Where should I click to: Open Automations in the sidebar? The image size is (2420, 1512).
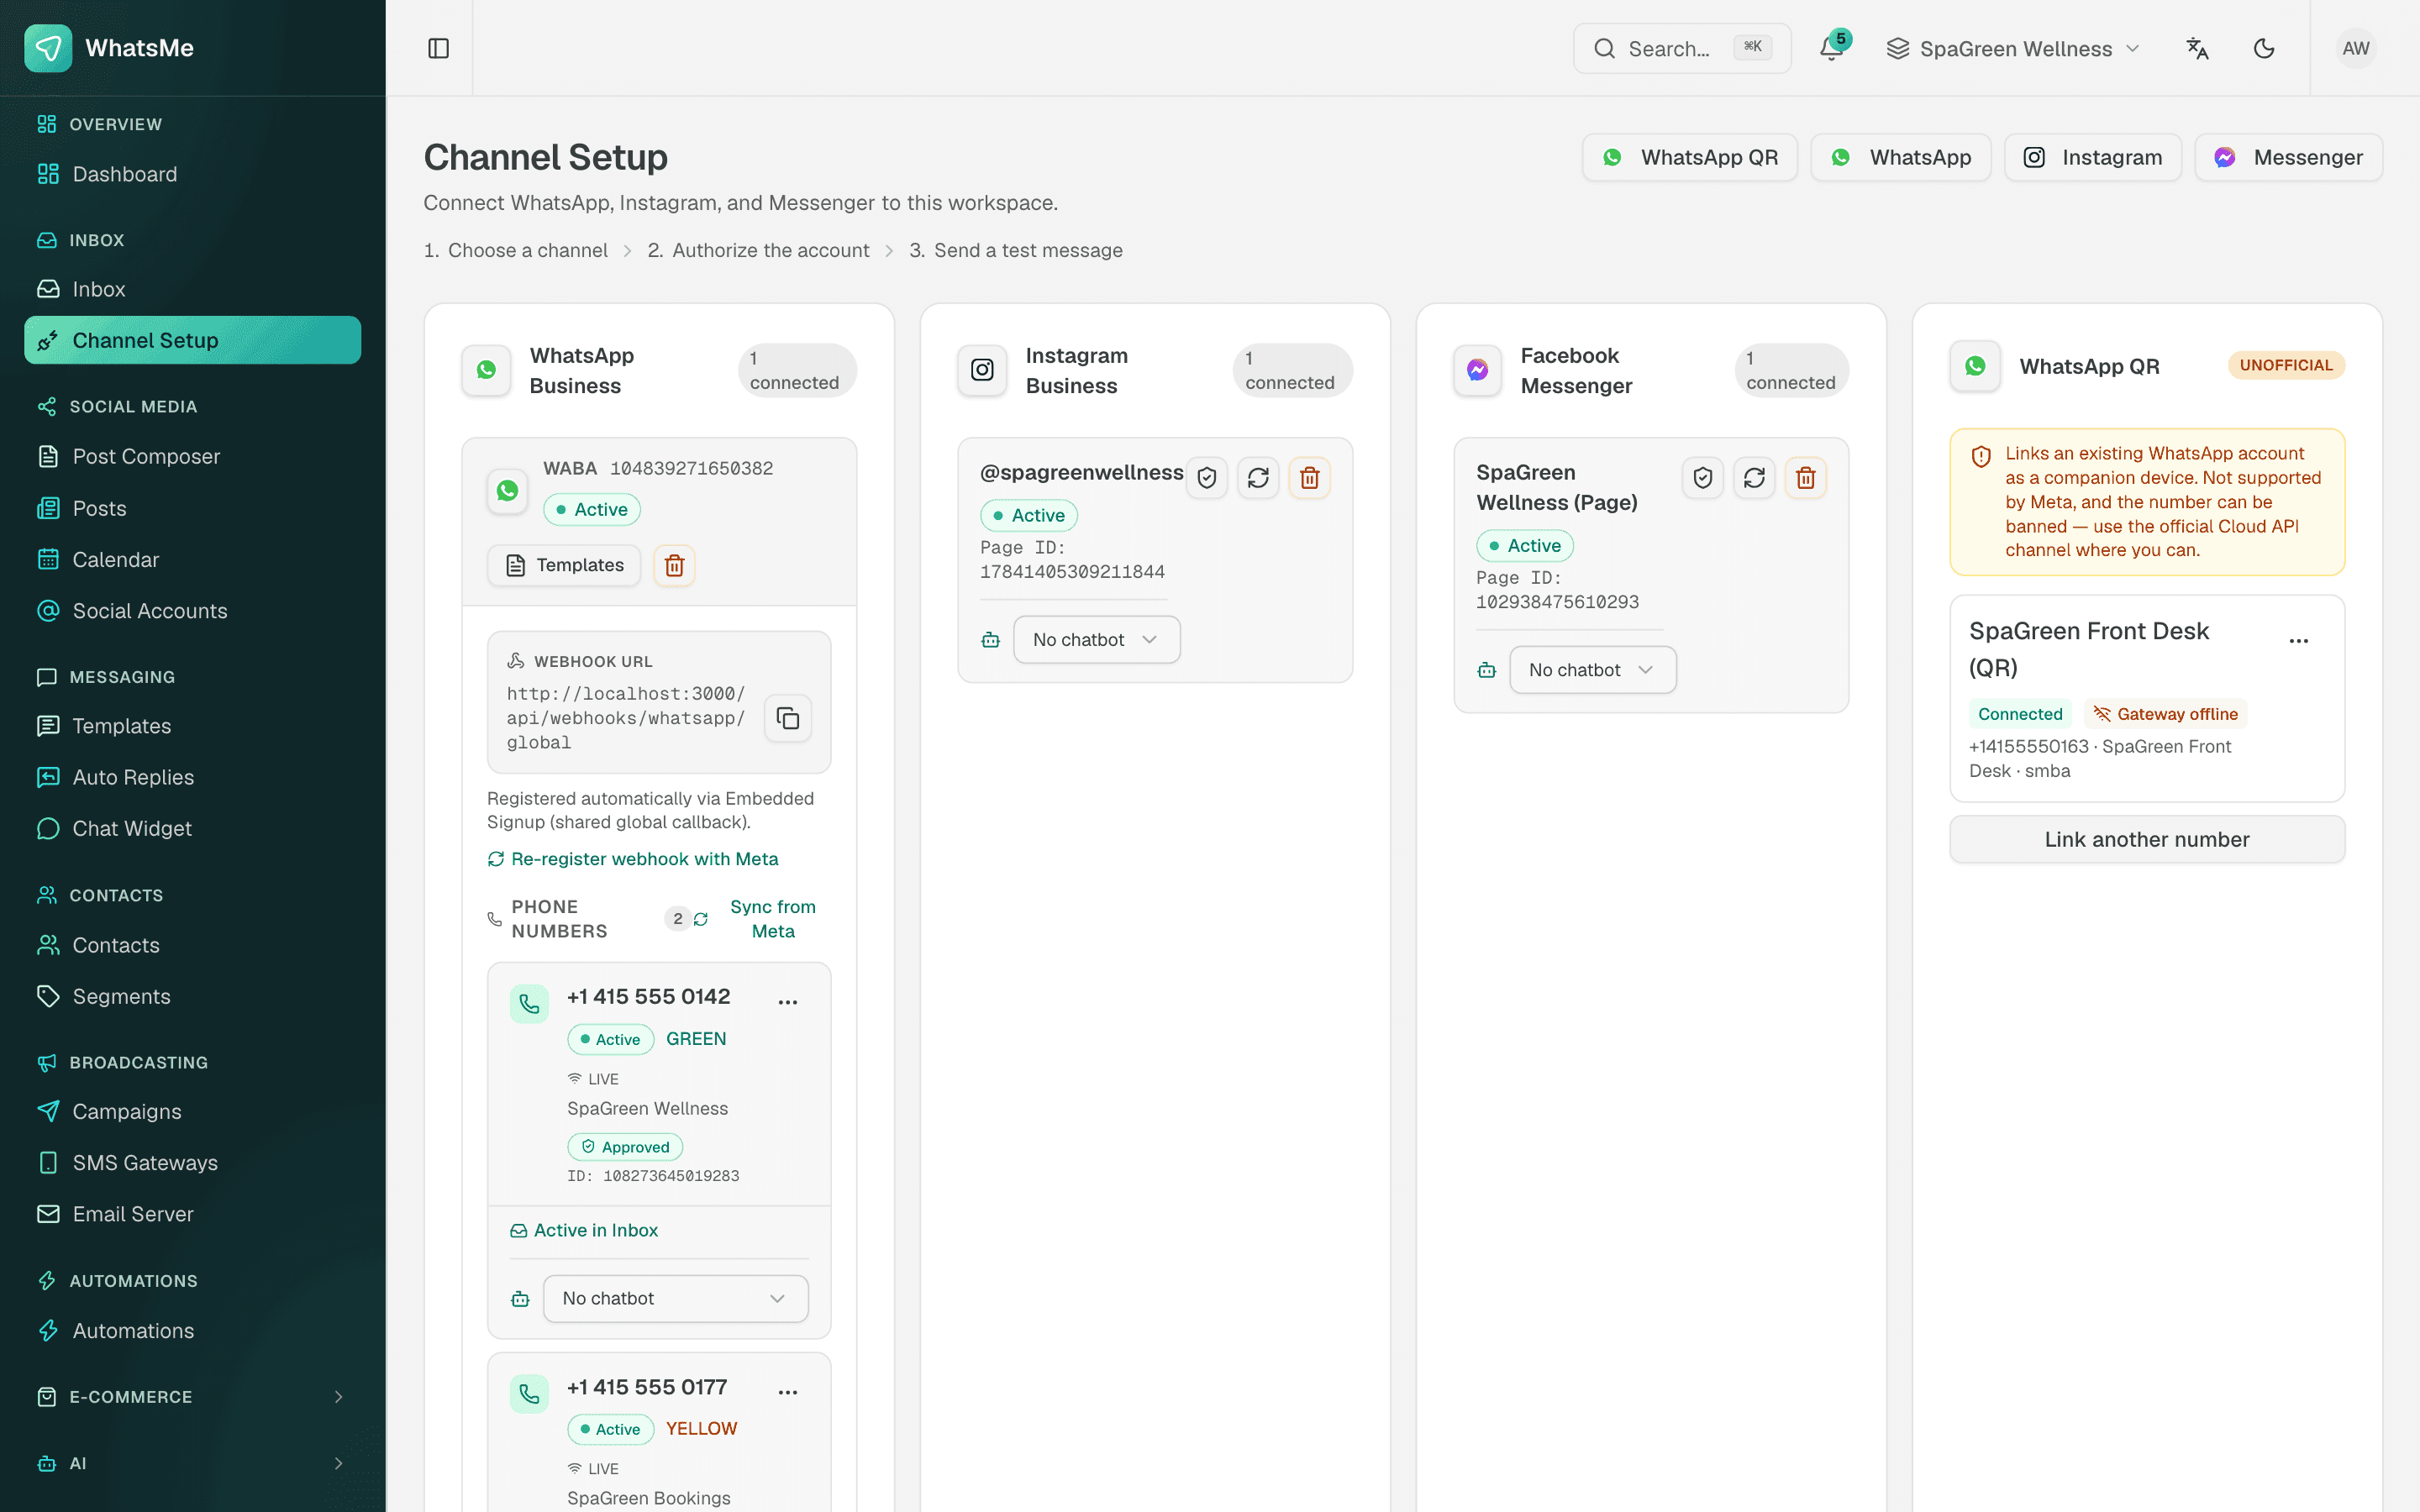tap(192, 1331)
